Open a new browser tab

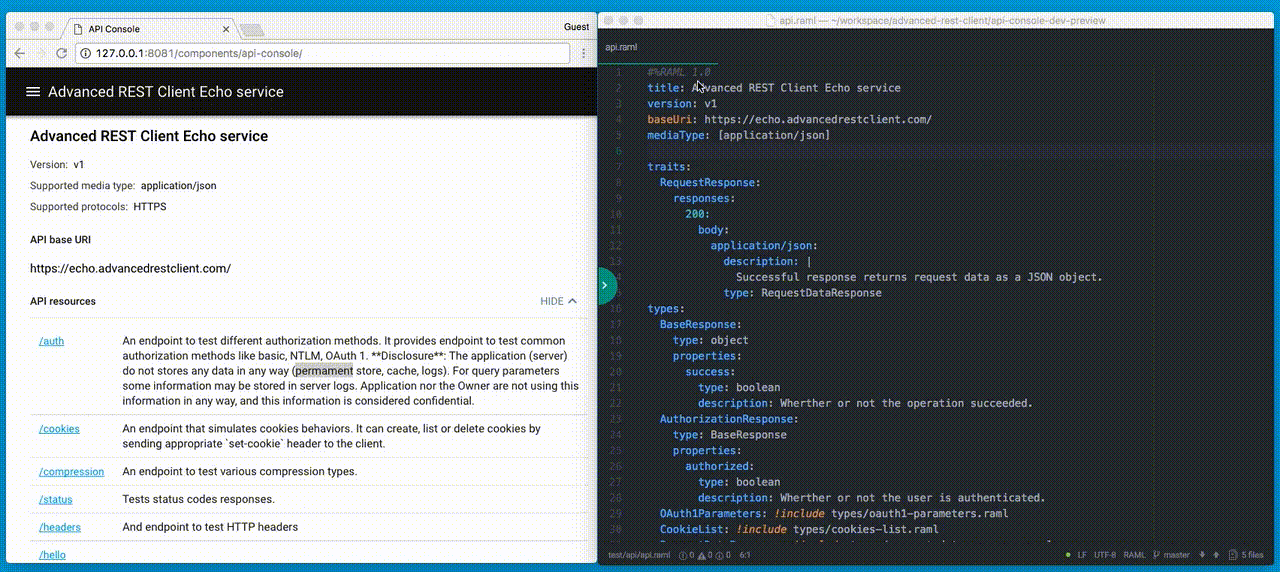251,30
